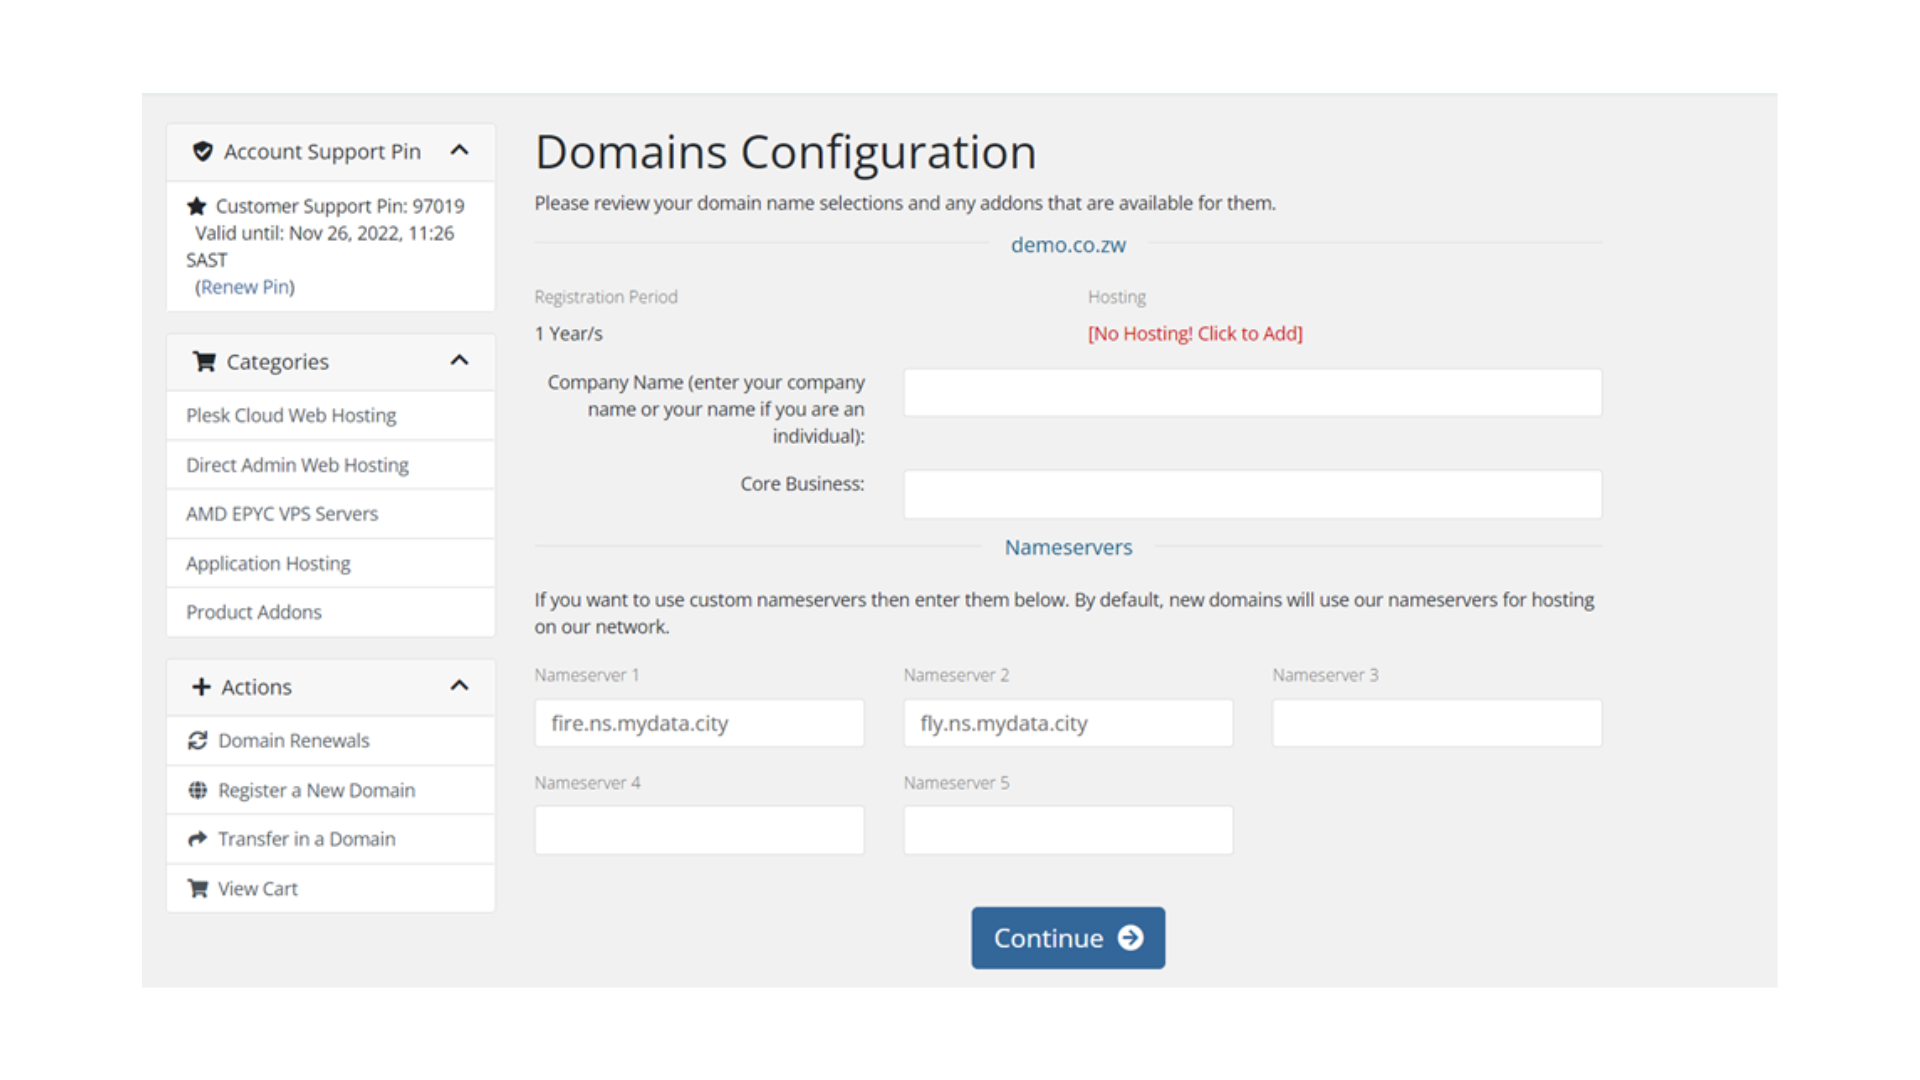Click the Domains Configuration page title
Viewport: 1920px width, 1080px height.
[785, 152]
